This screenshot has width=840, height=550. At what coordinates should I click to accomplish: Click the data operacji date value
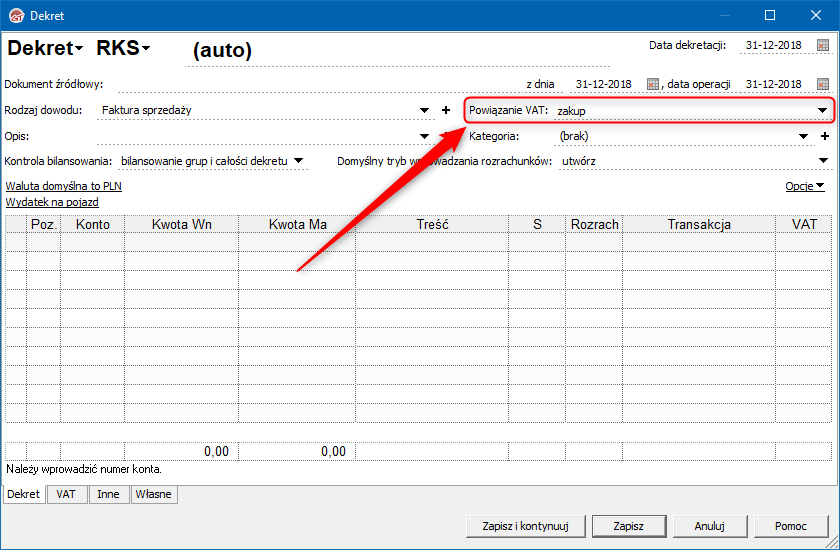point(774,84)
